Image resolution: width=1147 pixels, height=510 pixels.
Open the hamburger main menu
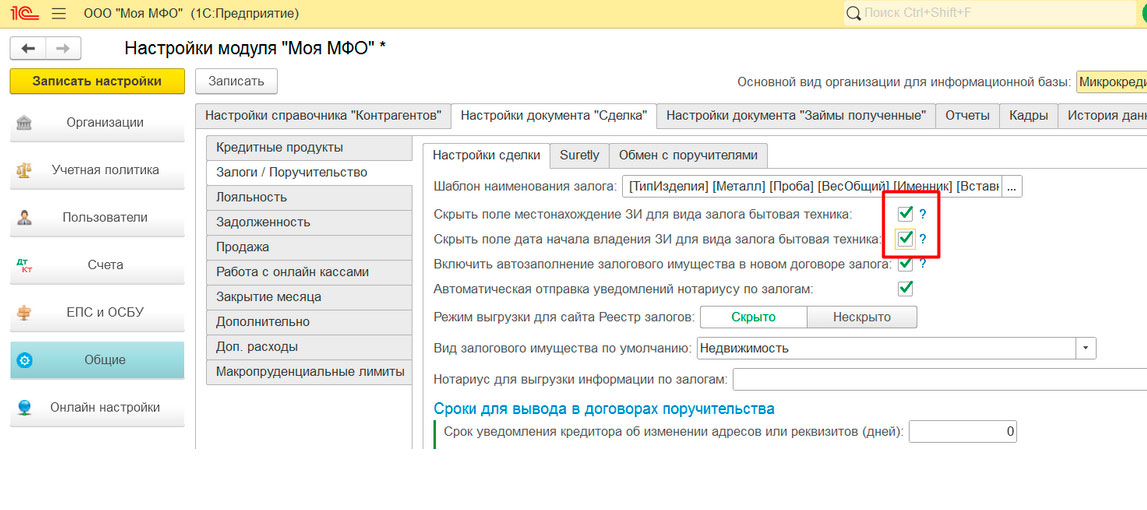(x=59, y=13)
